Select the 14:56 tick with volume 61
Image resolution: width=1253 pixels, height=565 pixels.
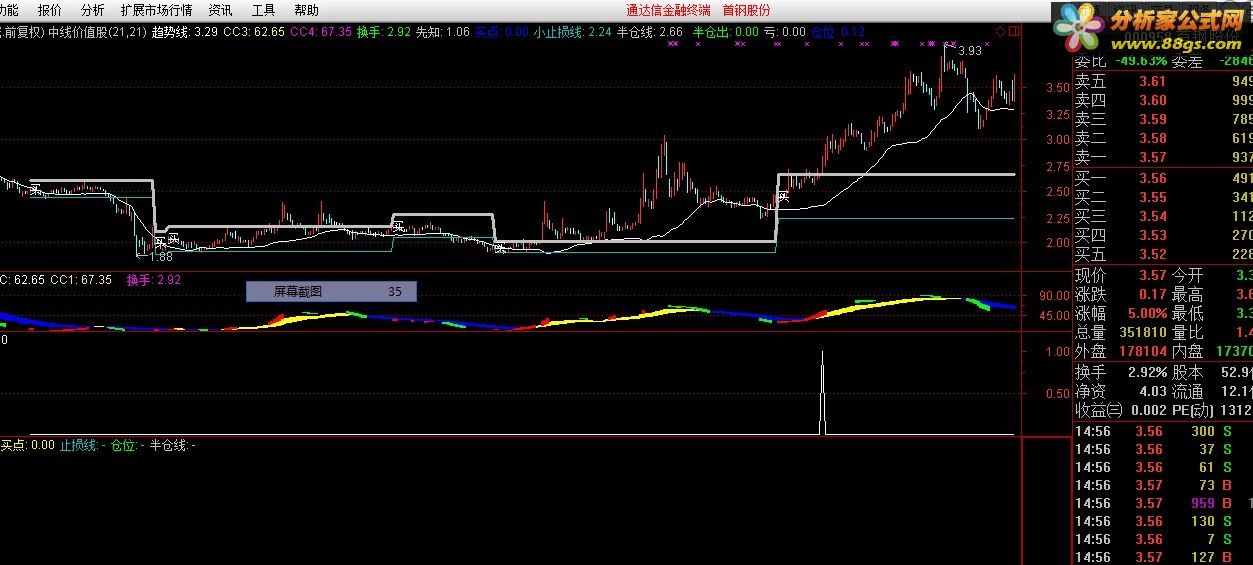pos(1163,467)
